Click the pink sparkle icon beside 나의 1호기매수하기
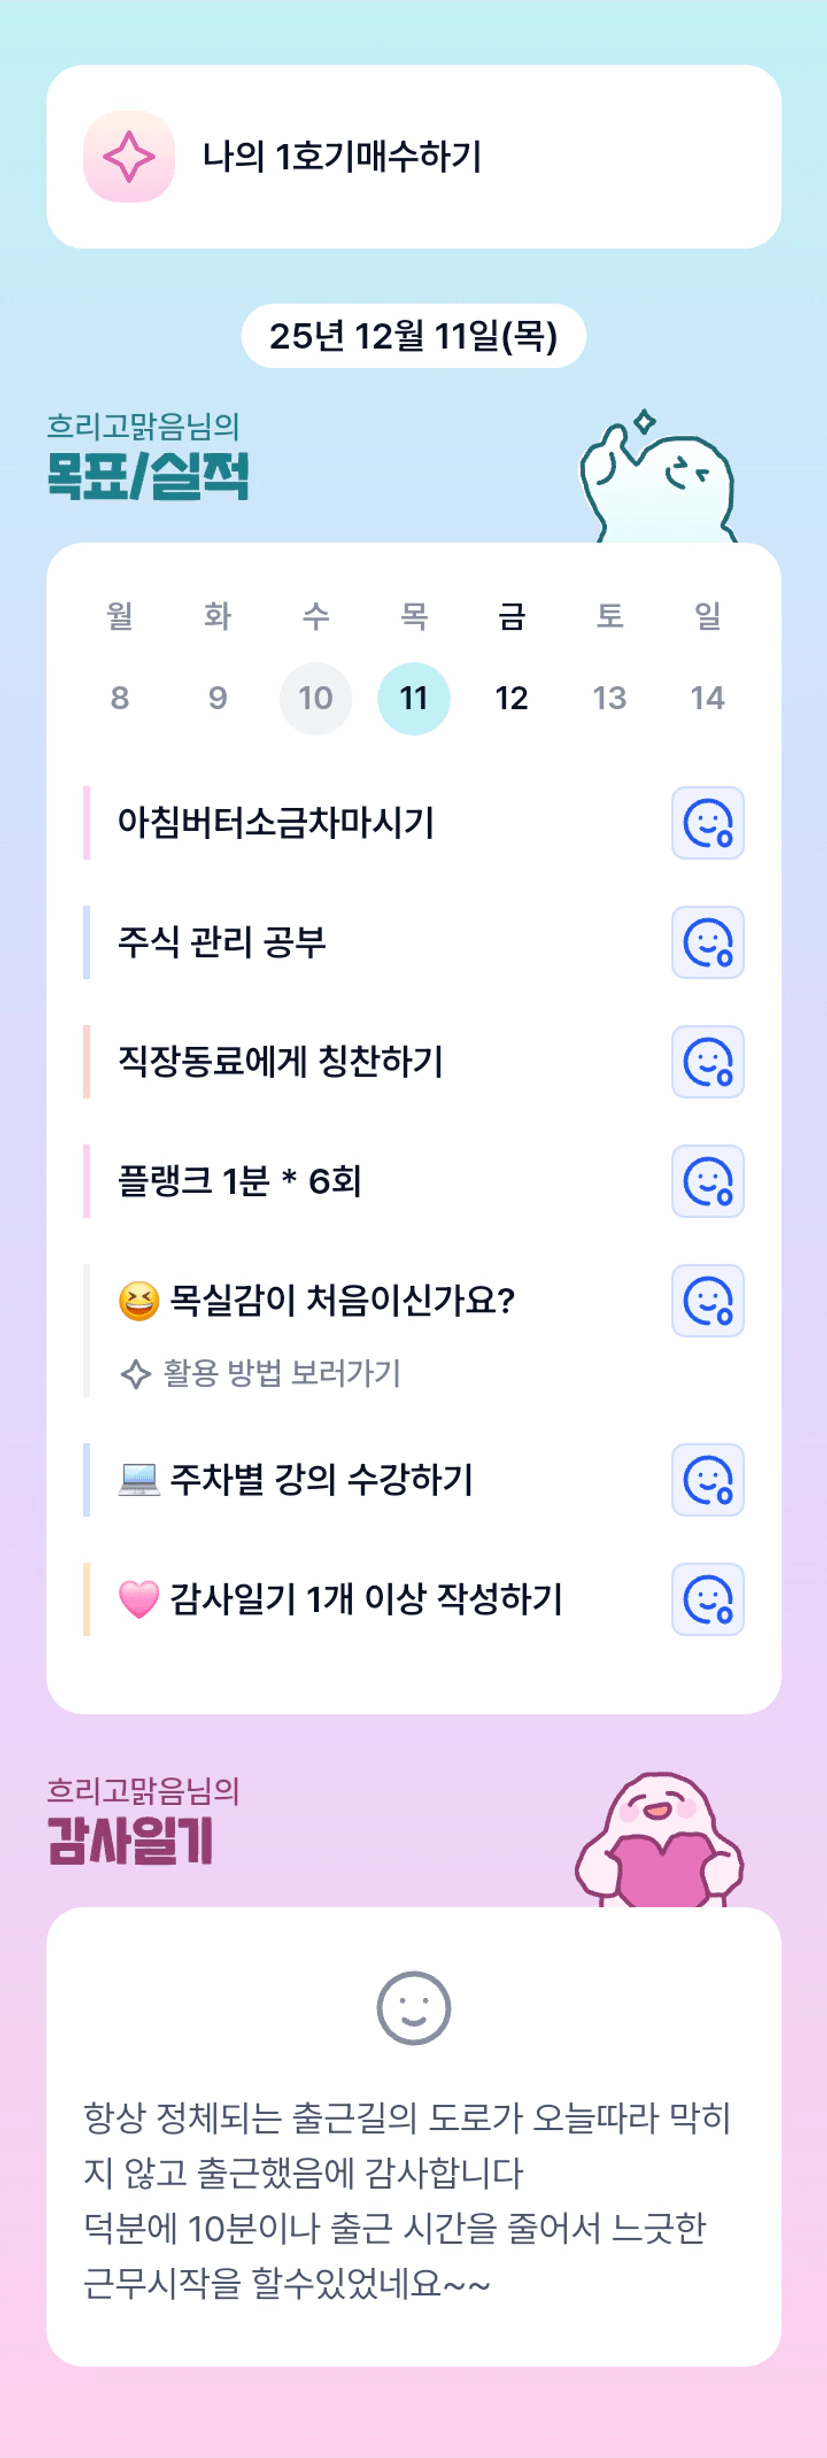 (x=129, y=157)
